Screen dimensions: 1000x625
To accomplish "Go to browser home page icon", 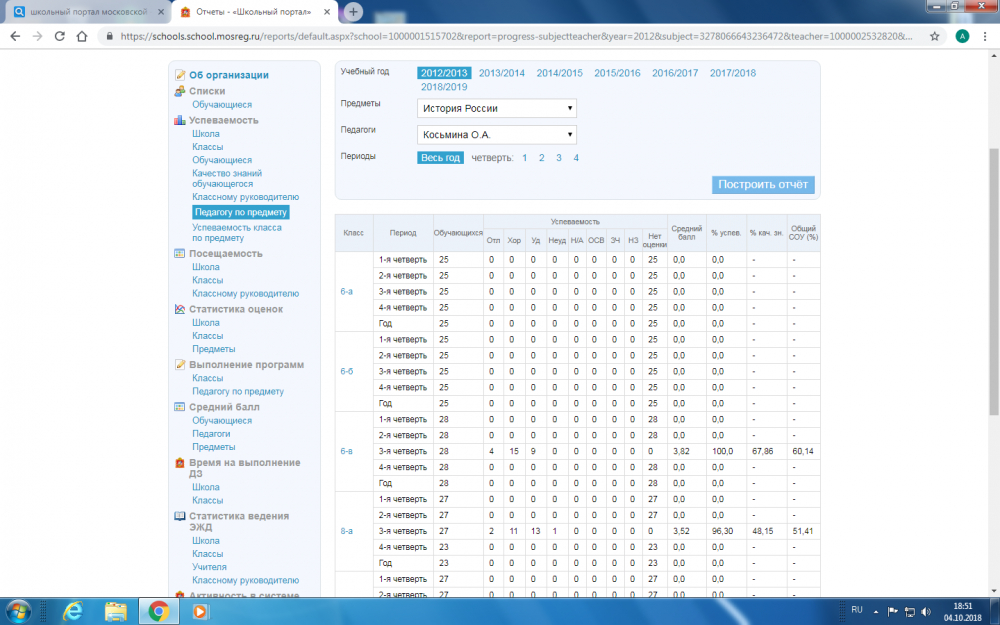I will point(82,36).
